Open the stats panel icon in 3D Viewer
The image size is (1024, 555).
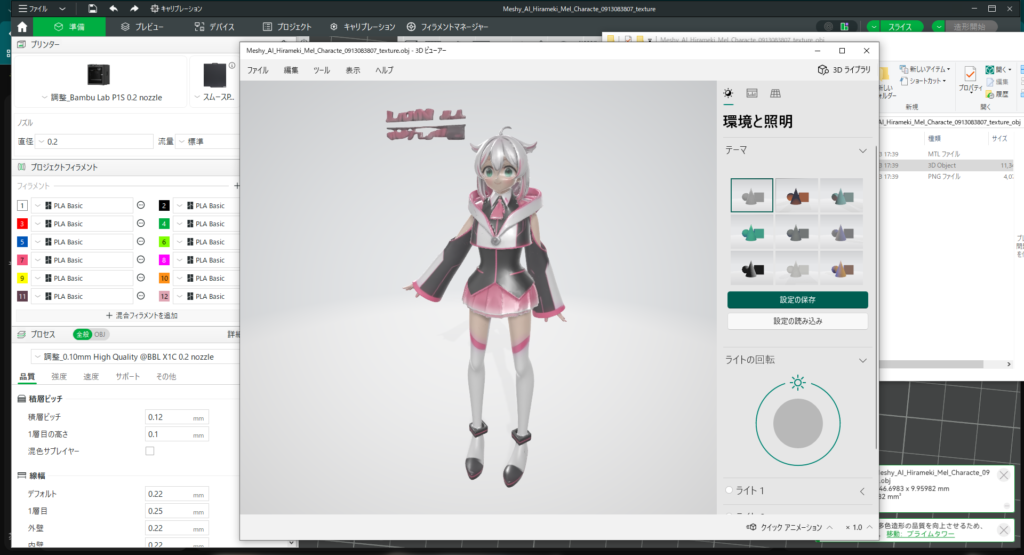coord(752,93)
